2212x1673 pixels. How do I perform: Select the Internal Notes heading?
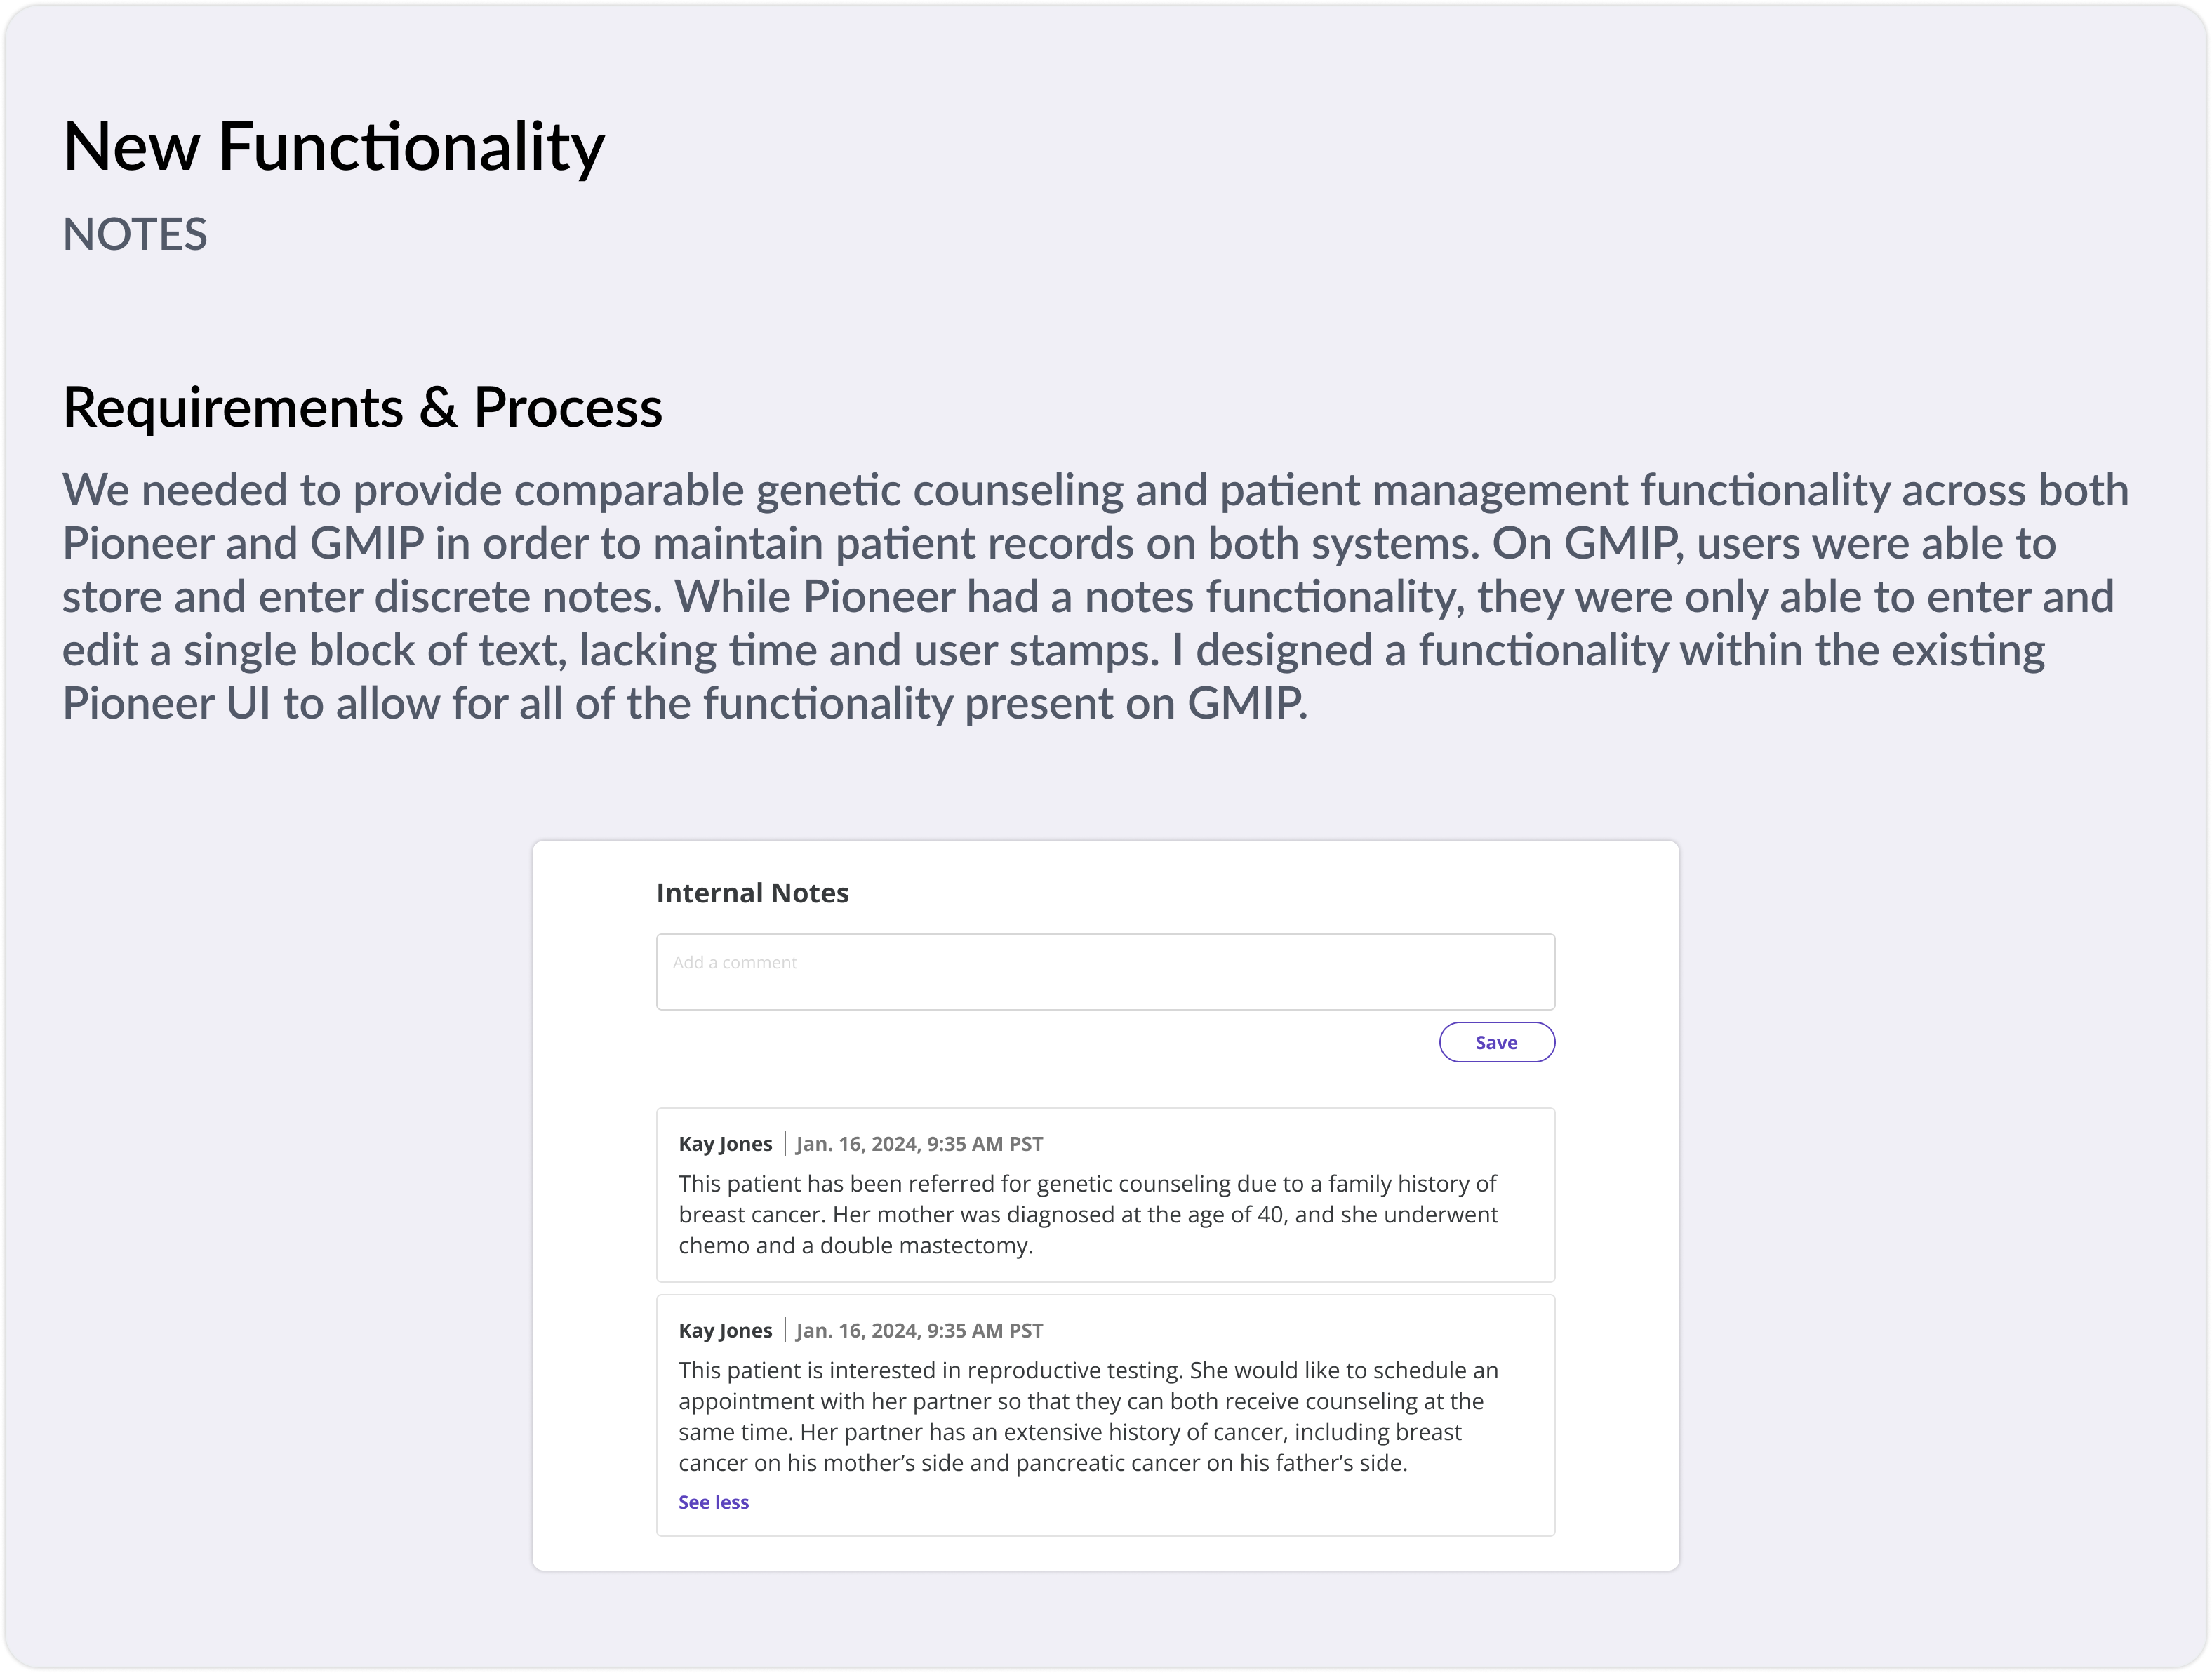[752, 893]
